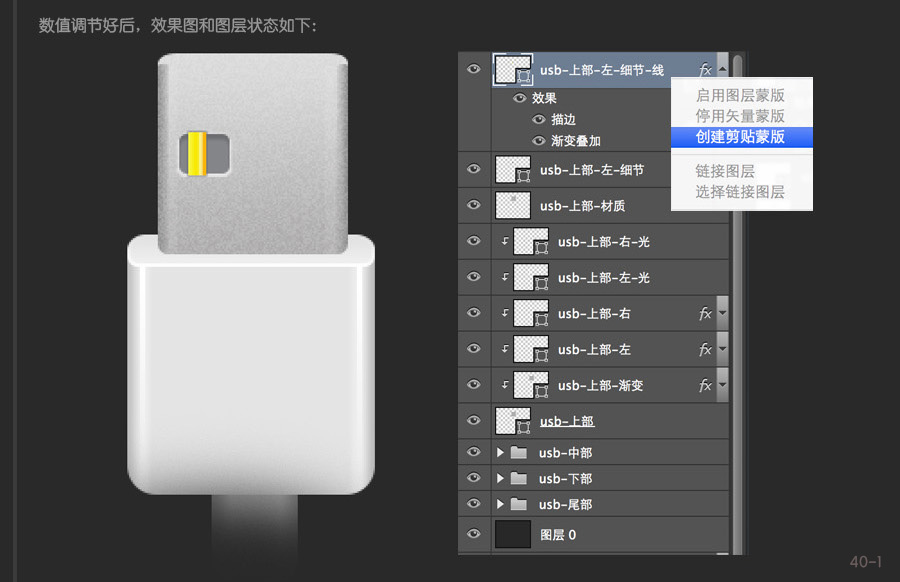The height and width of the screenshot is (582, 900).
Task: Hide the usb-中部 group
Action: [x=474, y=452]
